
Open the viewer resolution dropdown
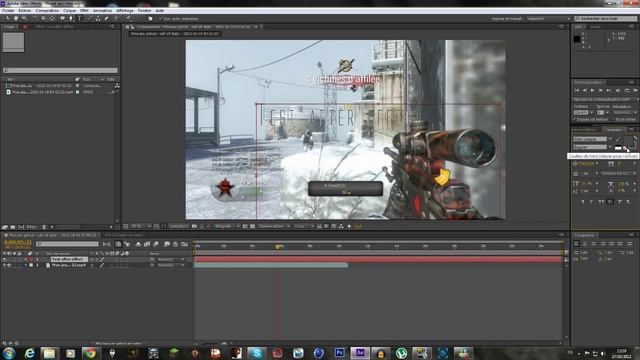coord(227,226)
